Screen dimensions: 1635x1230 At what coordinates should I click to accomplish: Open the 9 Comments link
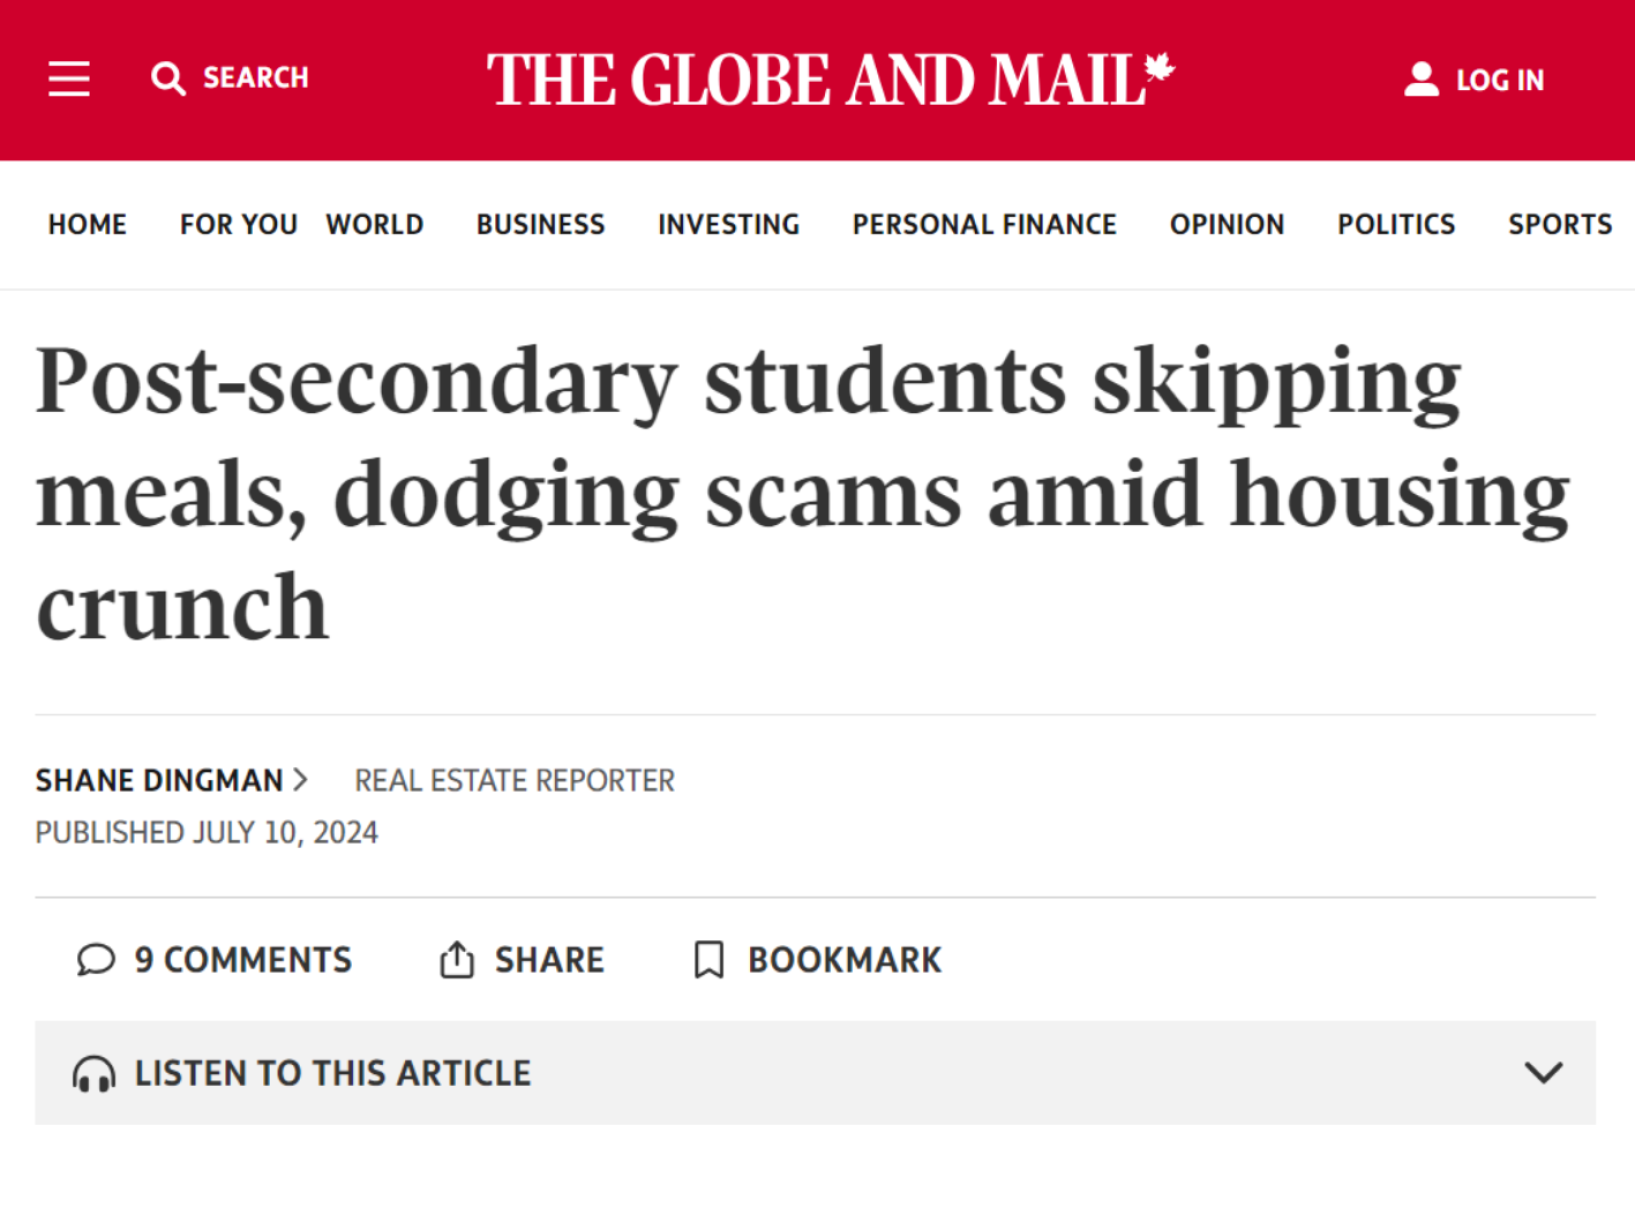pos(243,960)
